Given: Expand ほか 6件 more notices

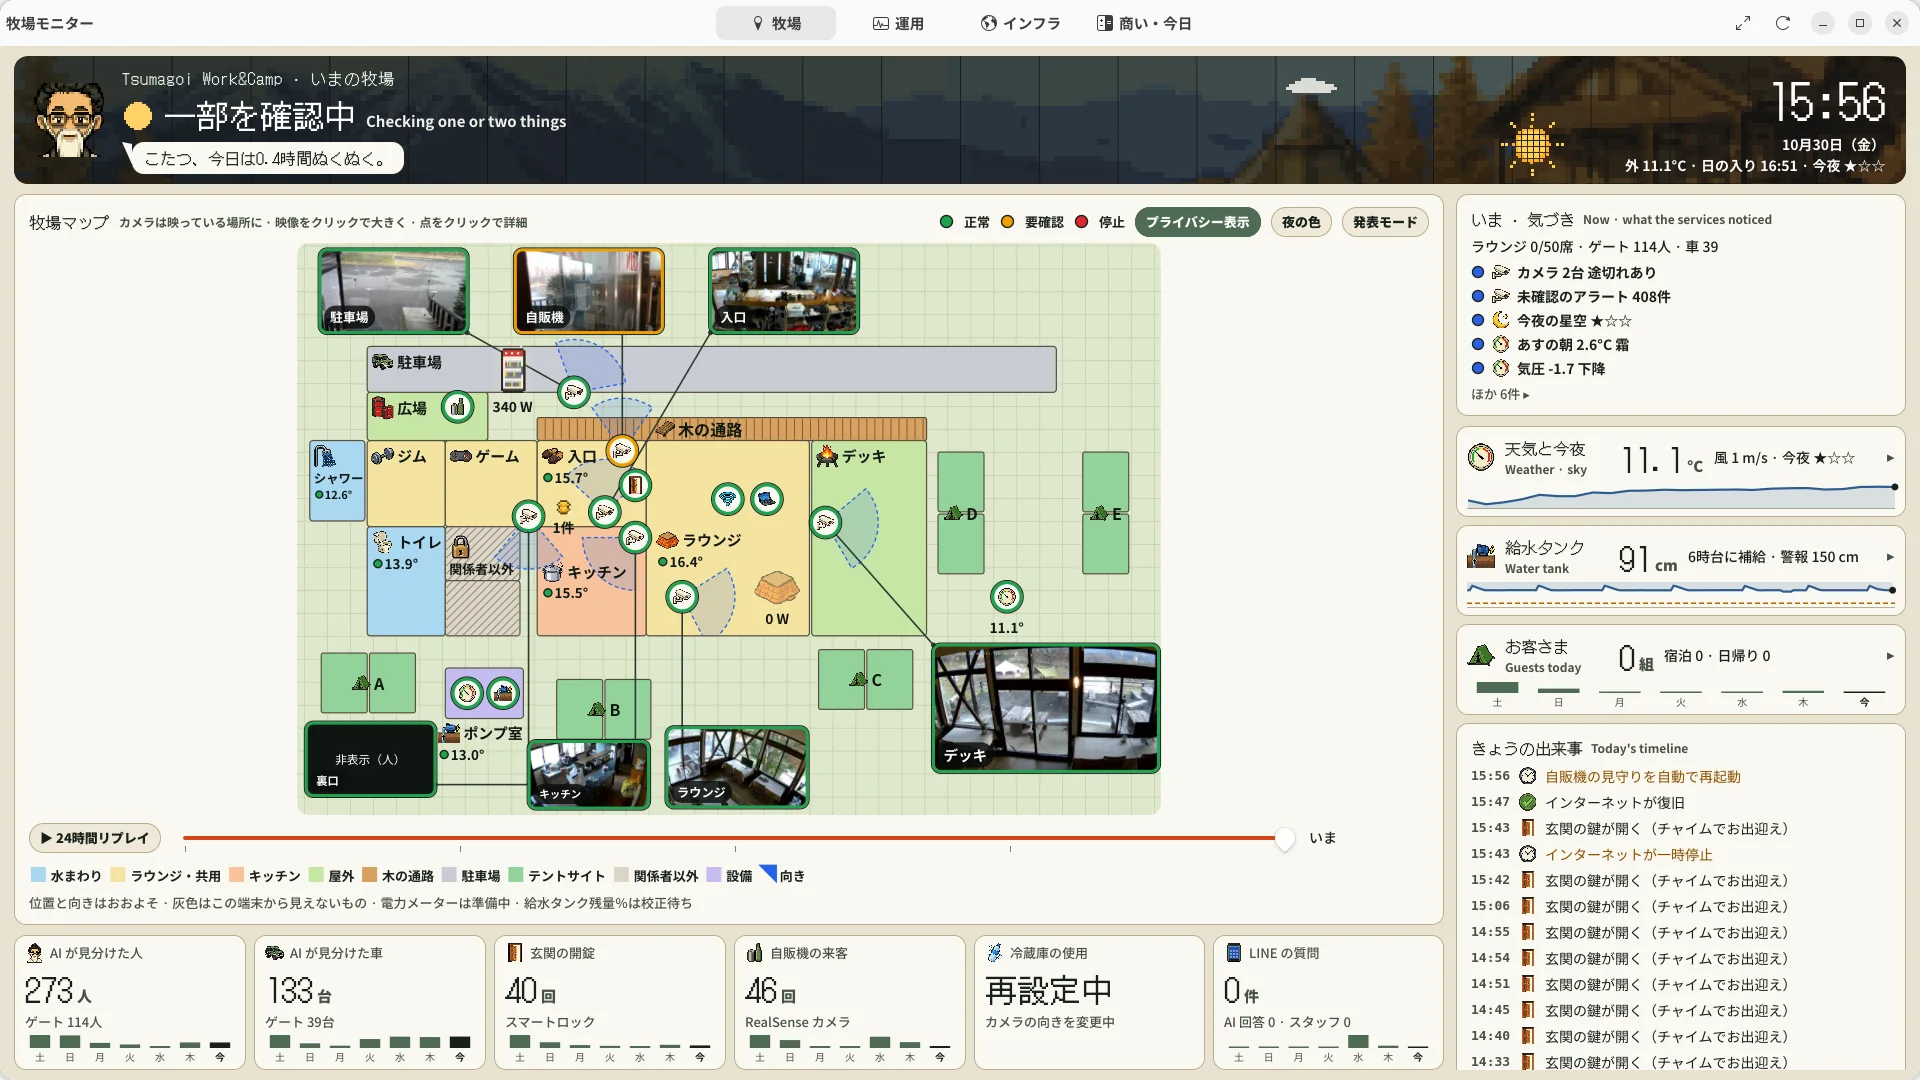Looking at the screenshot, I should click(1500, 394).
